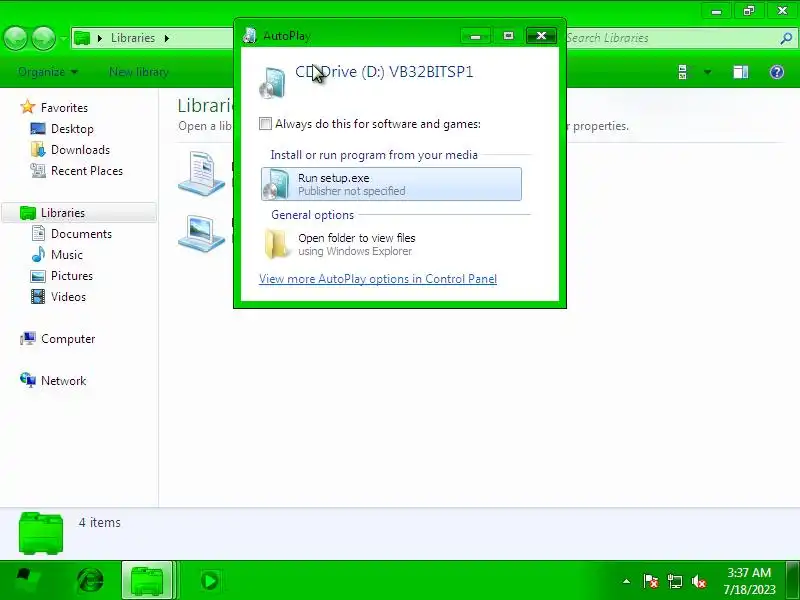Image resolution: width=800 pixels, height=600 pixels.
Task: Click the Search Libraries field
Action: pyautogui.click(x=671, y=38)
